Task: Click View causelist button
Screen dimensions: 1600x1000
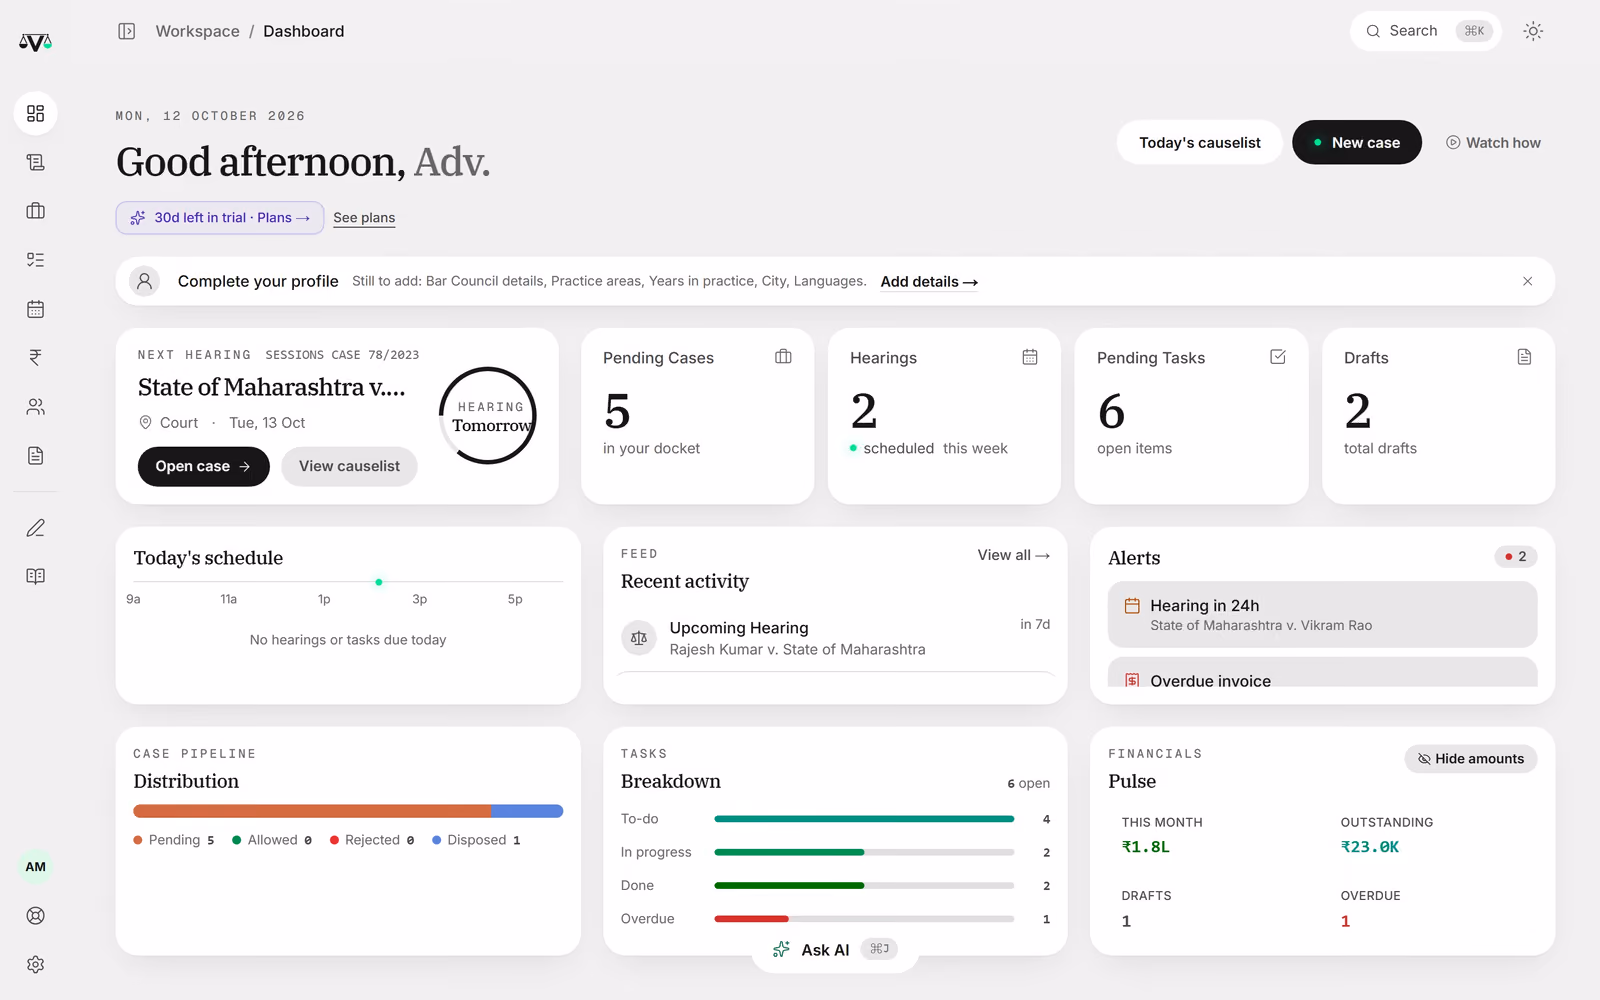Action: (349, 467)
